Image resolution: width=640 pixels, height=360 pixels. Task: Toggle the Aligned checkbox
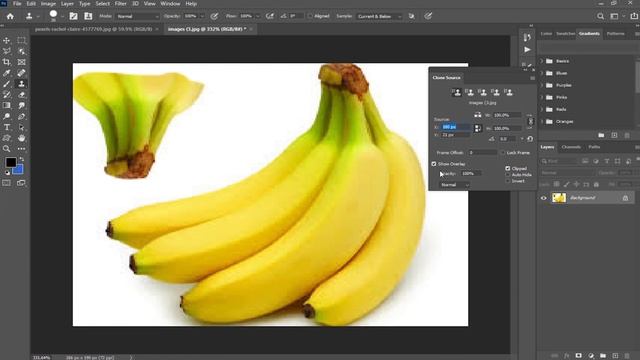[310, 16]
